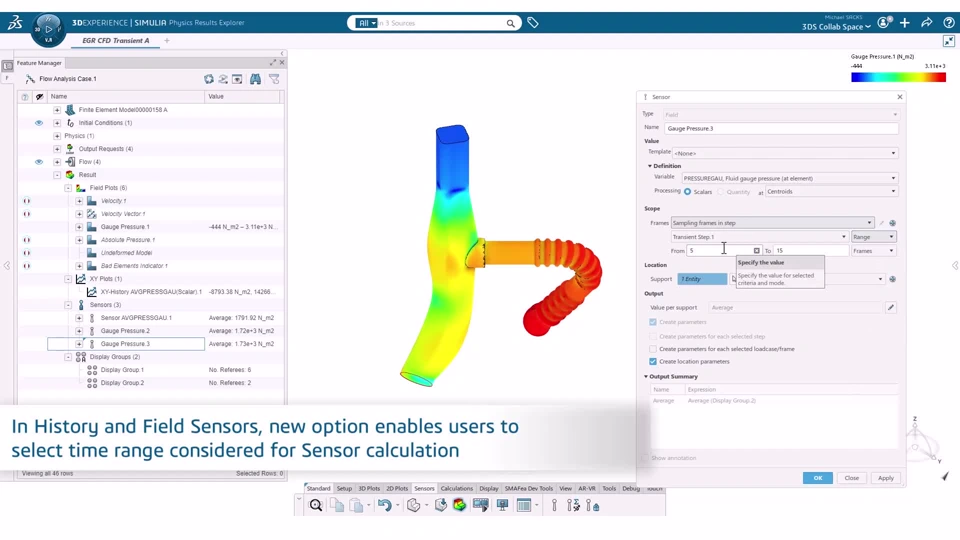Click the table layout toolbar icon

(x=523, y=505)
